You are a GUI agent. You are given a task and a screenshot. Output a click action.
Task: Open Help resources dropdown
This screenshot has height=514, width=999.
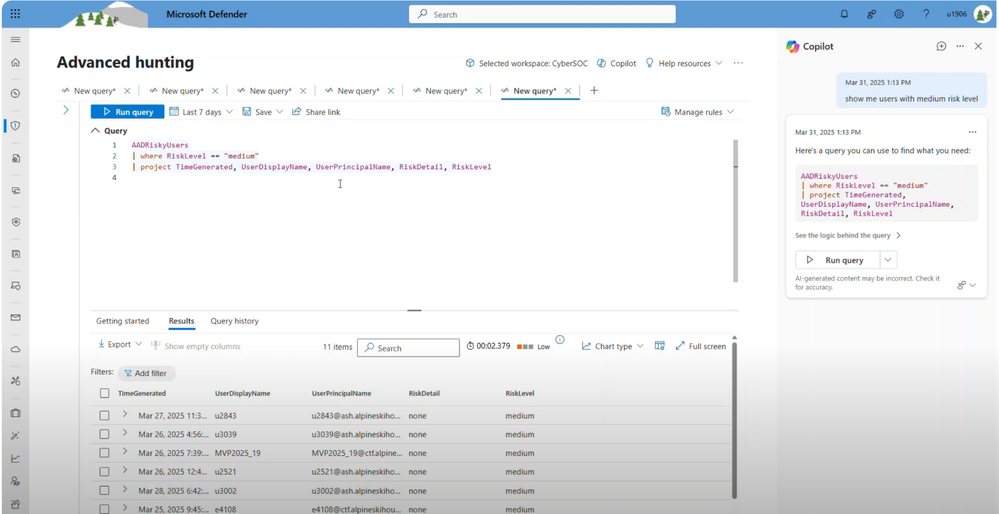tap(684, 63)
